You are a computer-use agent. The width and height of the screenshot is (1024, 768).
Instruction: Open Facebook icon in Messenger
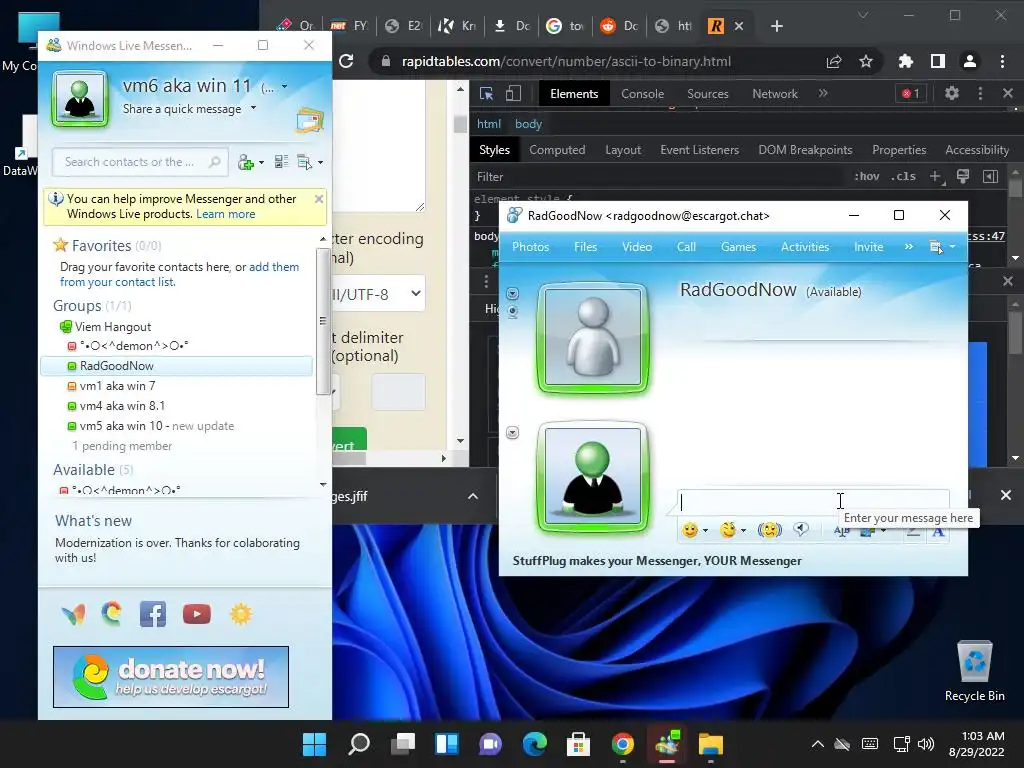click(x=153, y=614)
